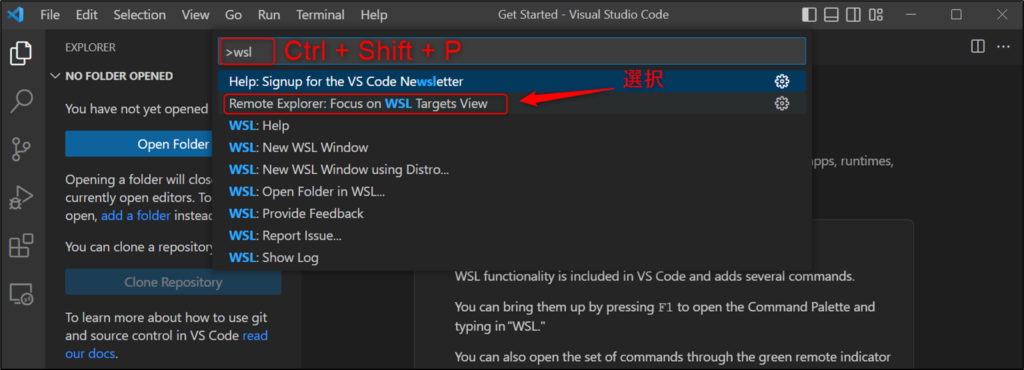The image size is (1024, 370).
Task: Open the Run menu
Action: pos(268,14)
